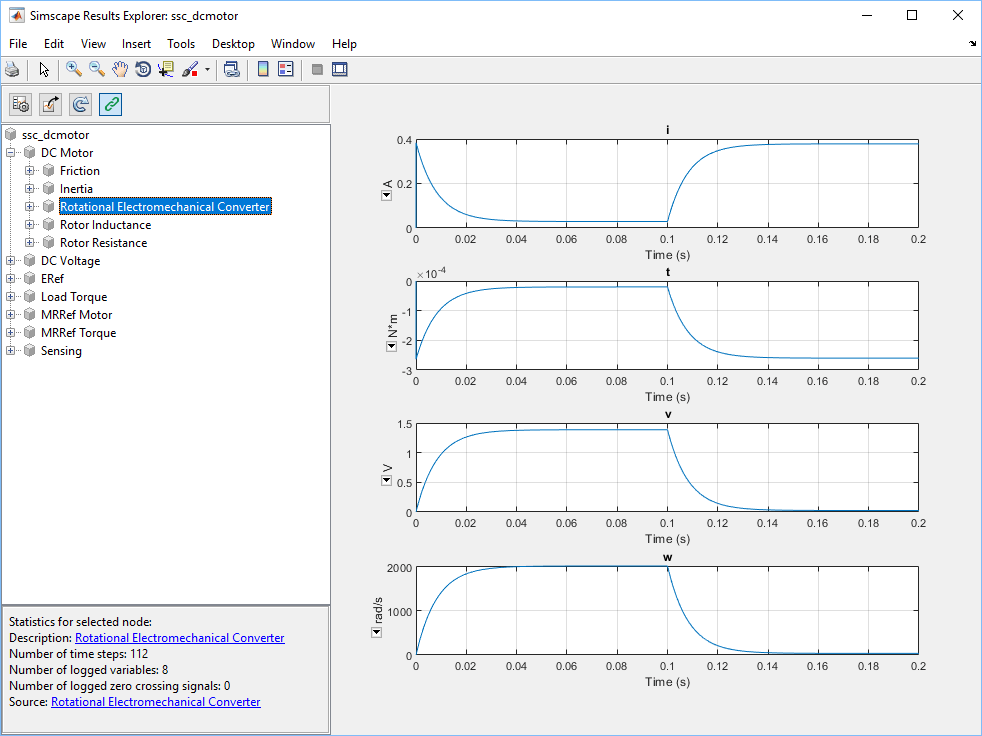Screen dimensions: 982x736
Task: Toggle the Brush data tool
Action: click(x=189, y=69)
